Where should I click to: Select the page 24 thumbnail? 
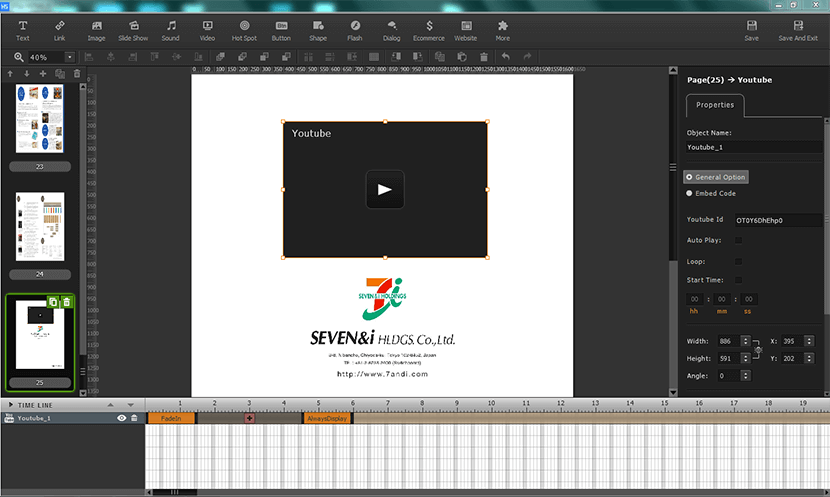(40, 227)
